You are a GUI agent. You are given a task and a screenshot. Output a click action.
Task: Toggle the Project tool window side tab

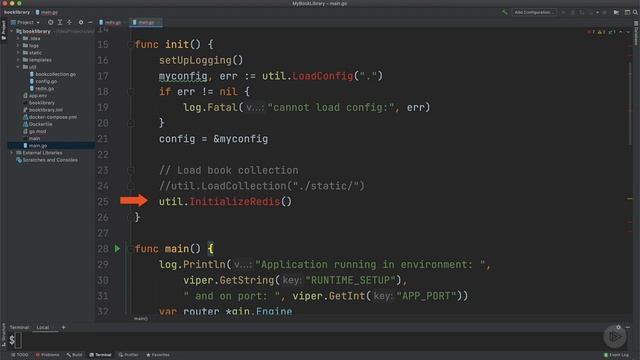tap(3, 30)
